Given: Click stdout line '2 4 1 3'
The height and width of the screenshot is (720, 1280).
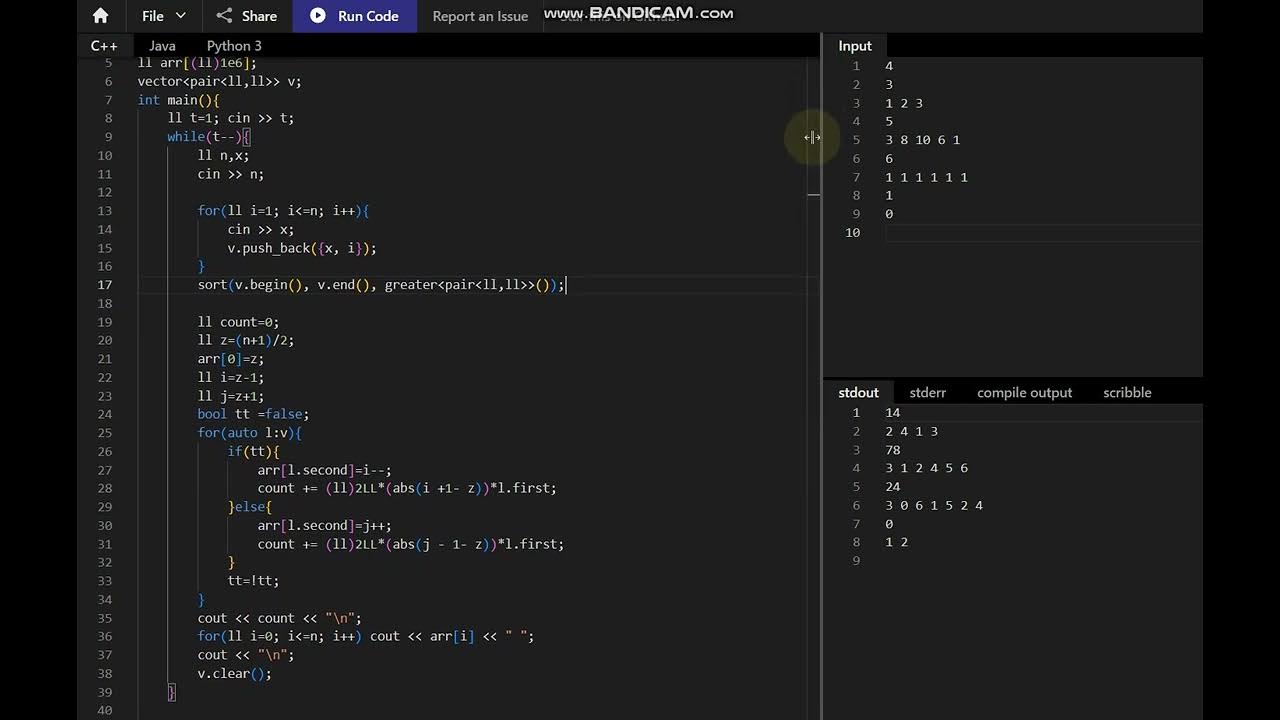Looking at the screenshot, I should 911,431.
